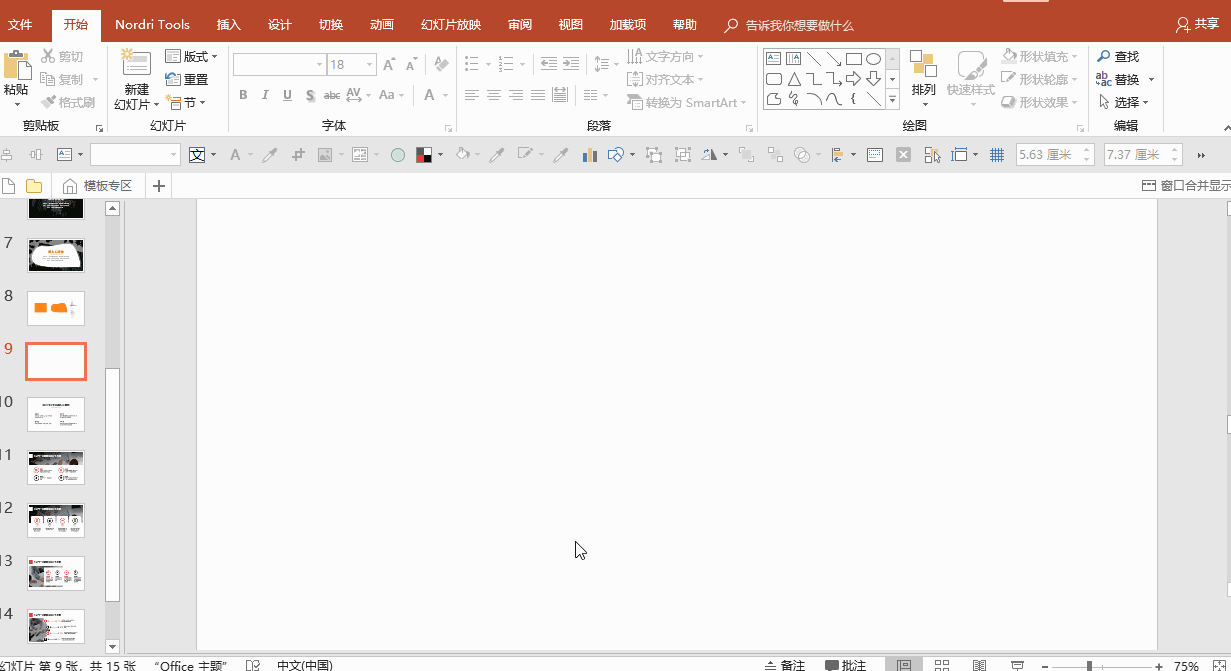This screenshot has width=1231, height=671.
Task: Click the bar chart icon in add-in toolbar
Action: click(589, 155)
